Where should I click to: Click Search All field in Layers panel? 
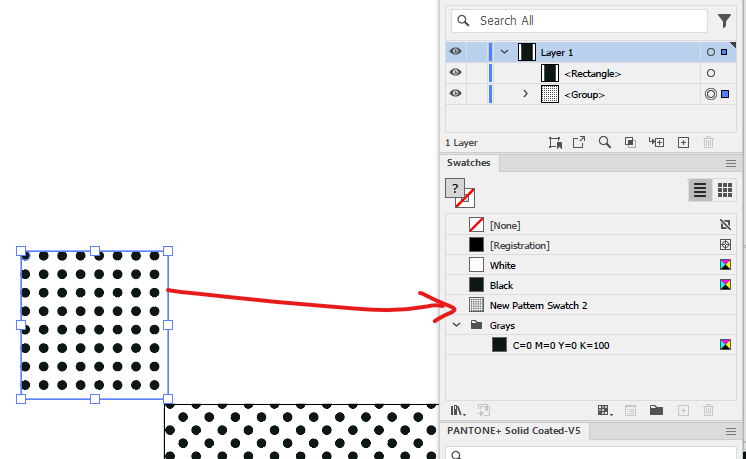point(579,20)
